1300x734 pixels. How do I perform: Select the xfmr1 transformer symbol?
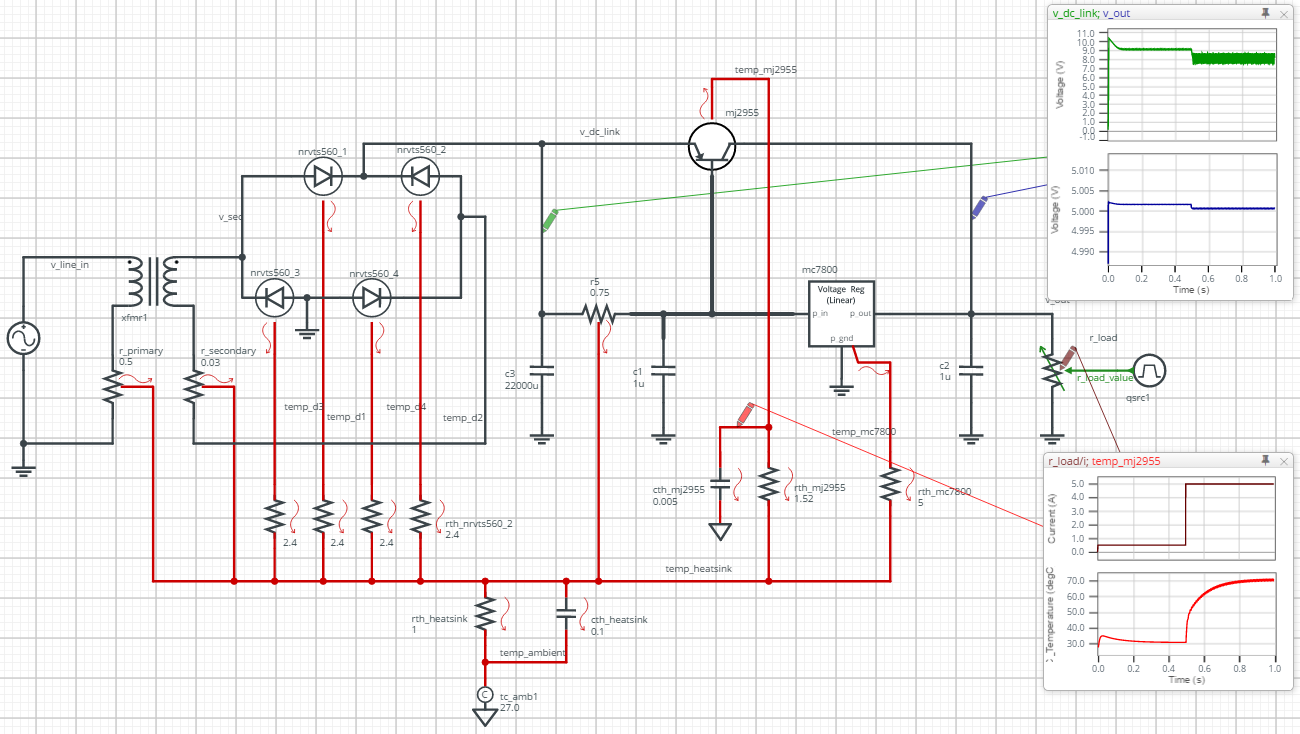(153, 283)
